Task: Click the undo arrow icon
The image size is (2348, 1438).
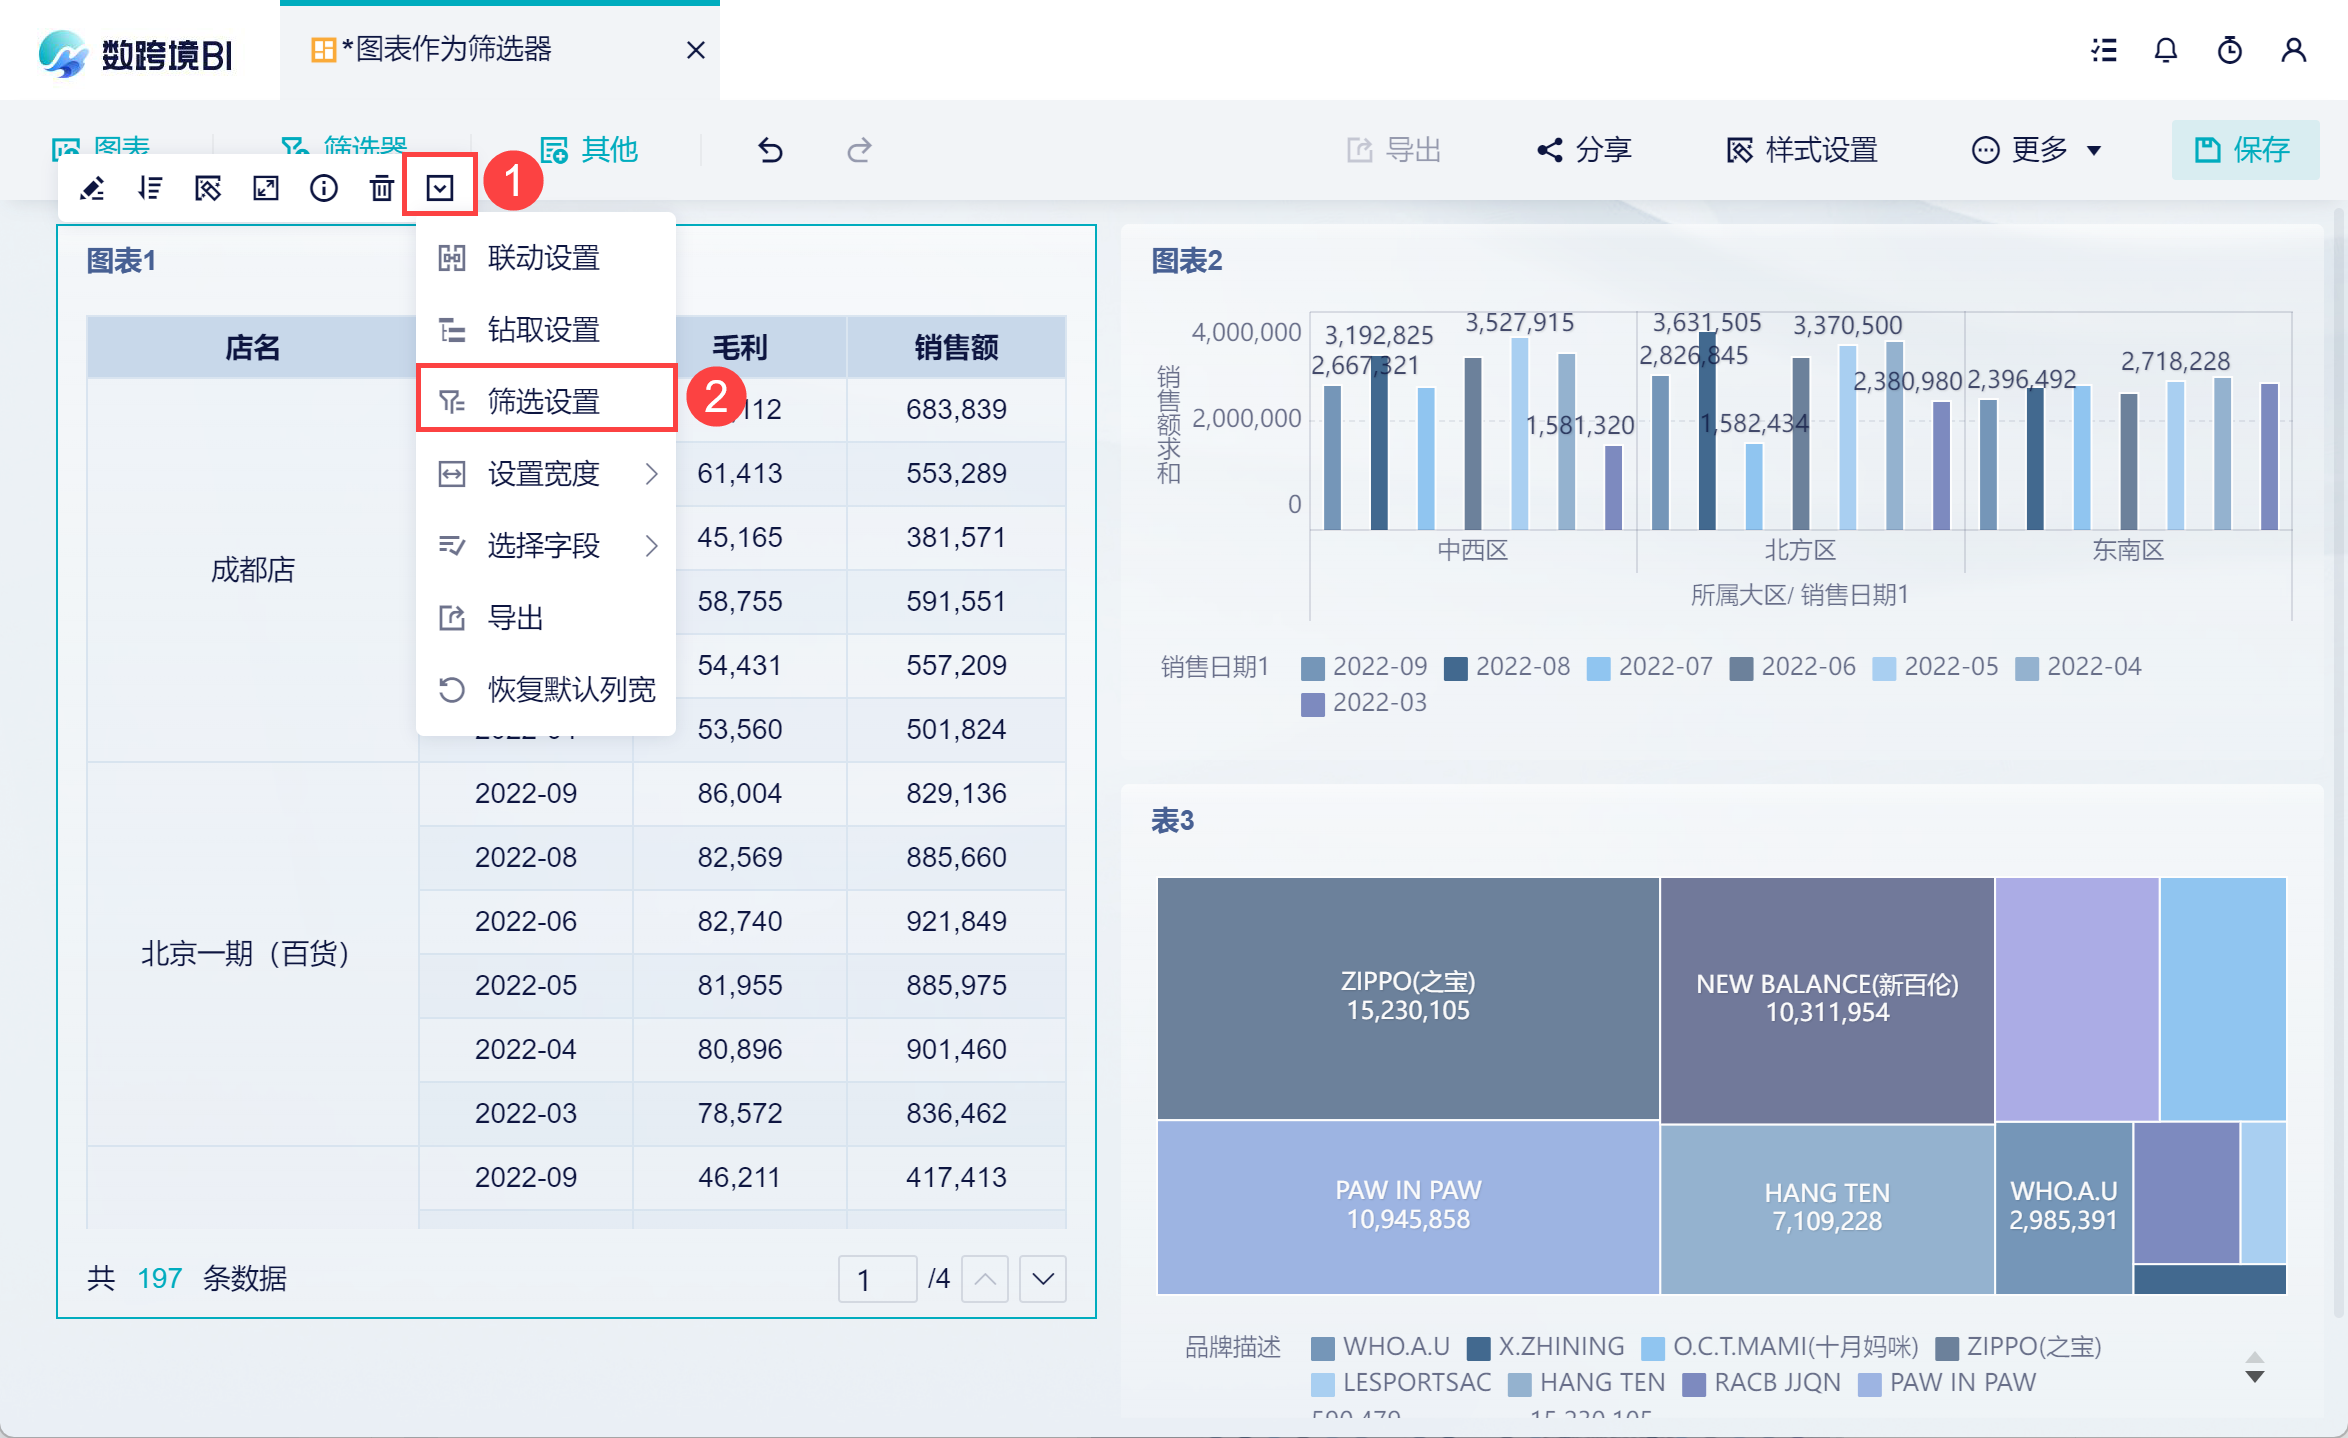Action: click(x=770, y=150)
